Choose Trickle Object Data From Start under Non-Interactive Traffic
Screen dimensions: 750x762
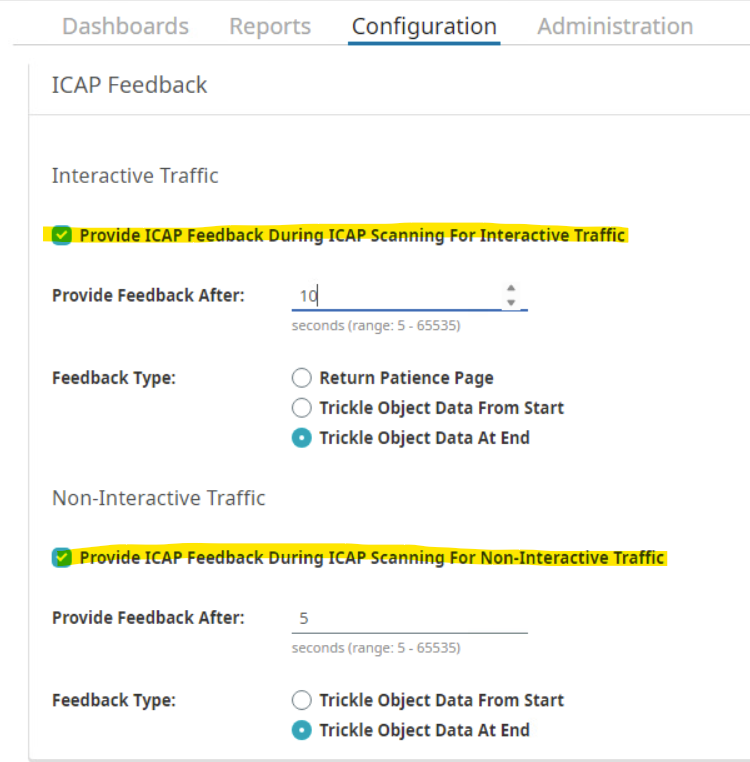tap(302, 700)
